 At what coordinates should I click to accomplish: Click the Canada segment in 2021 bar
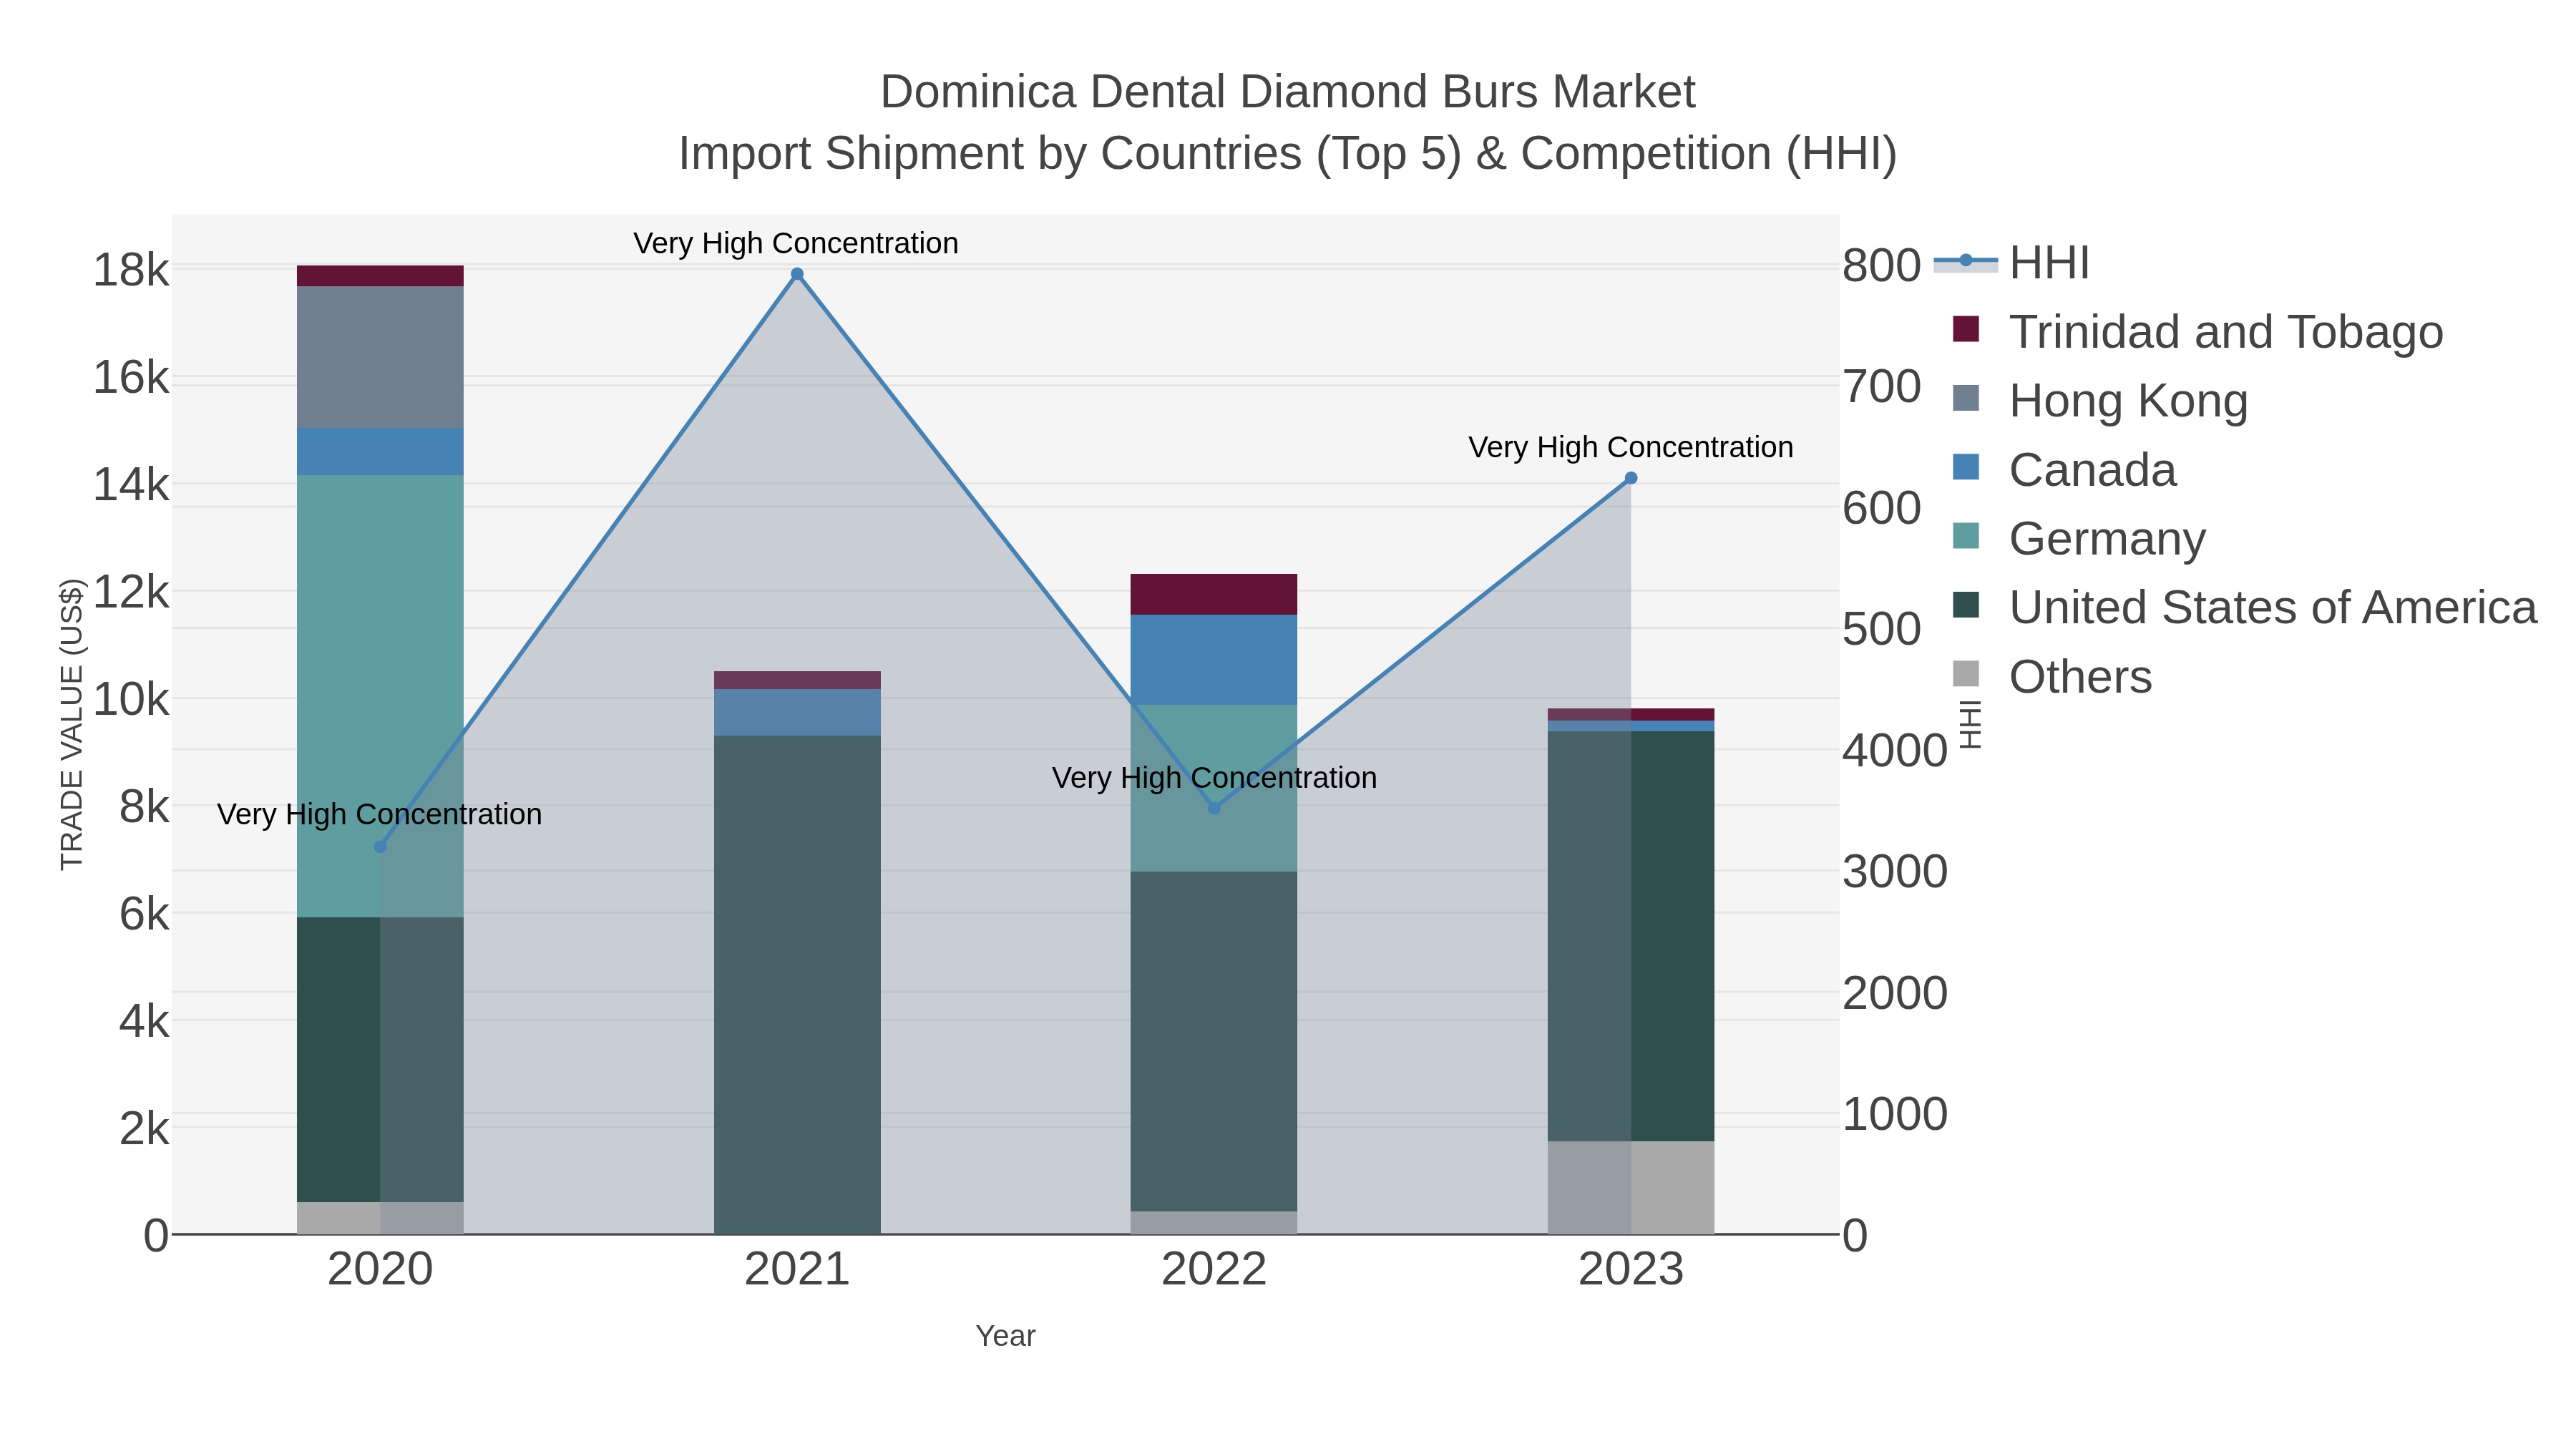pyautogui.click(x=797, y=712)
